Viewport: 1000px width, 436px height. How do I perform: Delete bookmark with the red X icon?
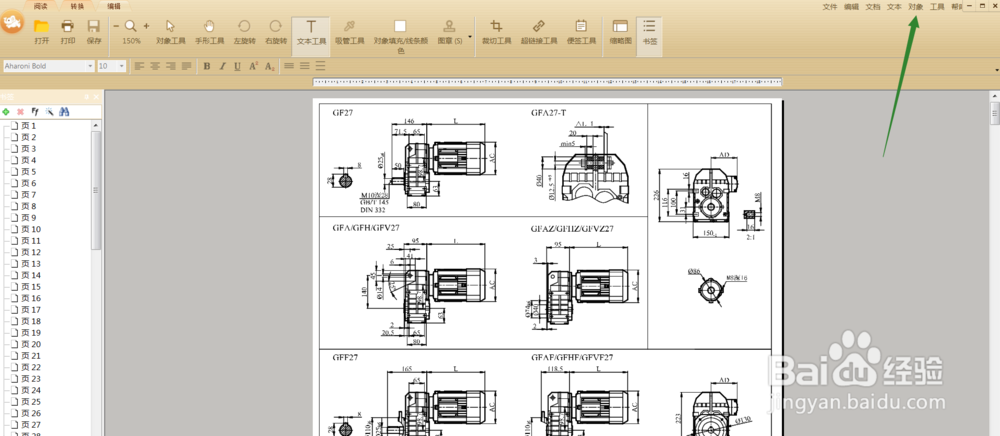(20, 112)
